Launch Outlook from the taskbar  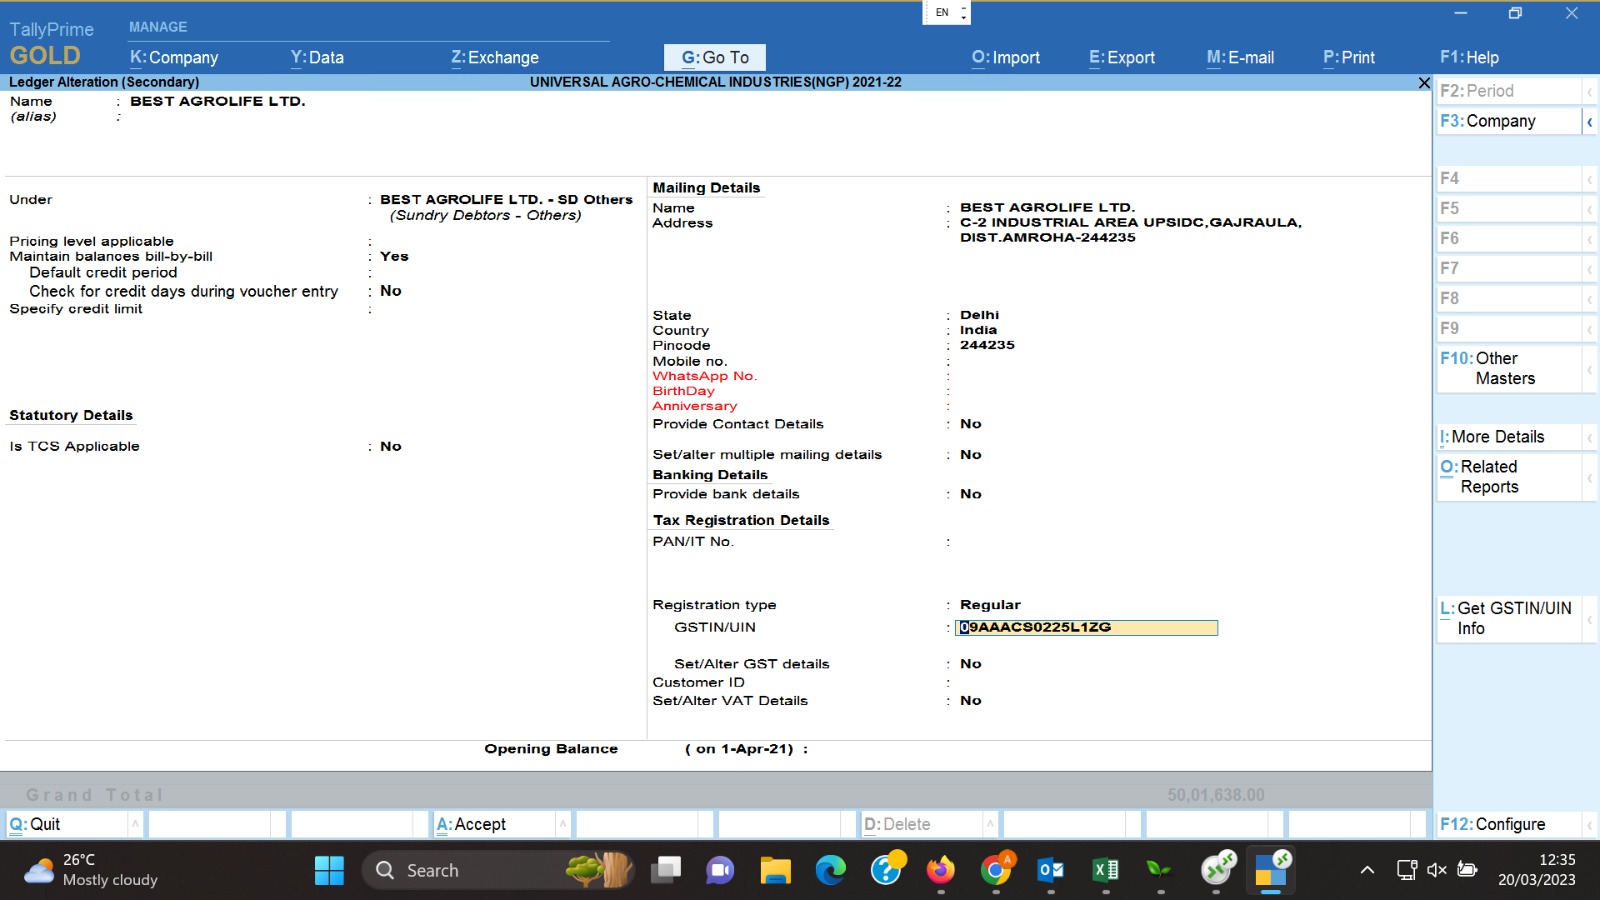coord(1050,870)
